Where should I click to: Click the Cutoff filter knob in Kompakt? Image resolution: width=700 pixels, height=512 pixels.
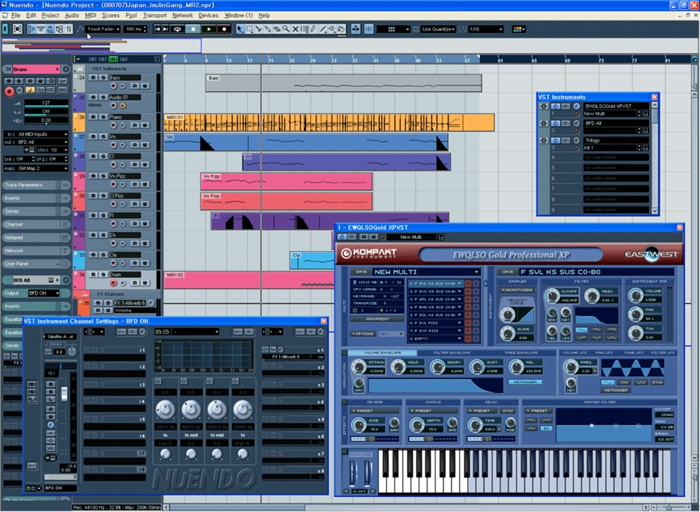point(552,296)
